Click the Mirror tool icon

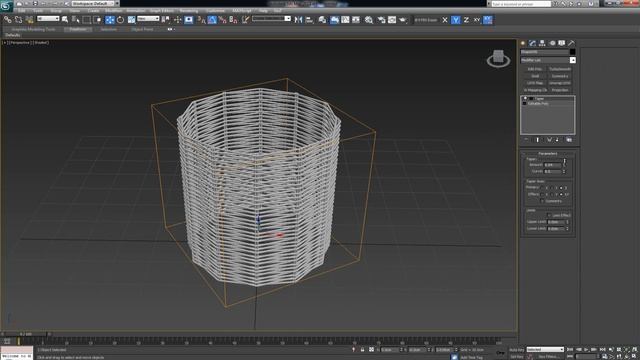click(x=298, y=20)
